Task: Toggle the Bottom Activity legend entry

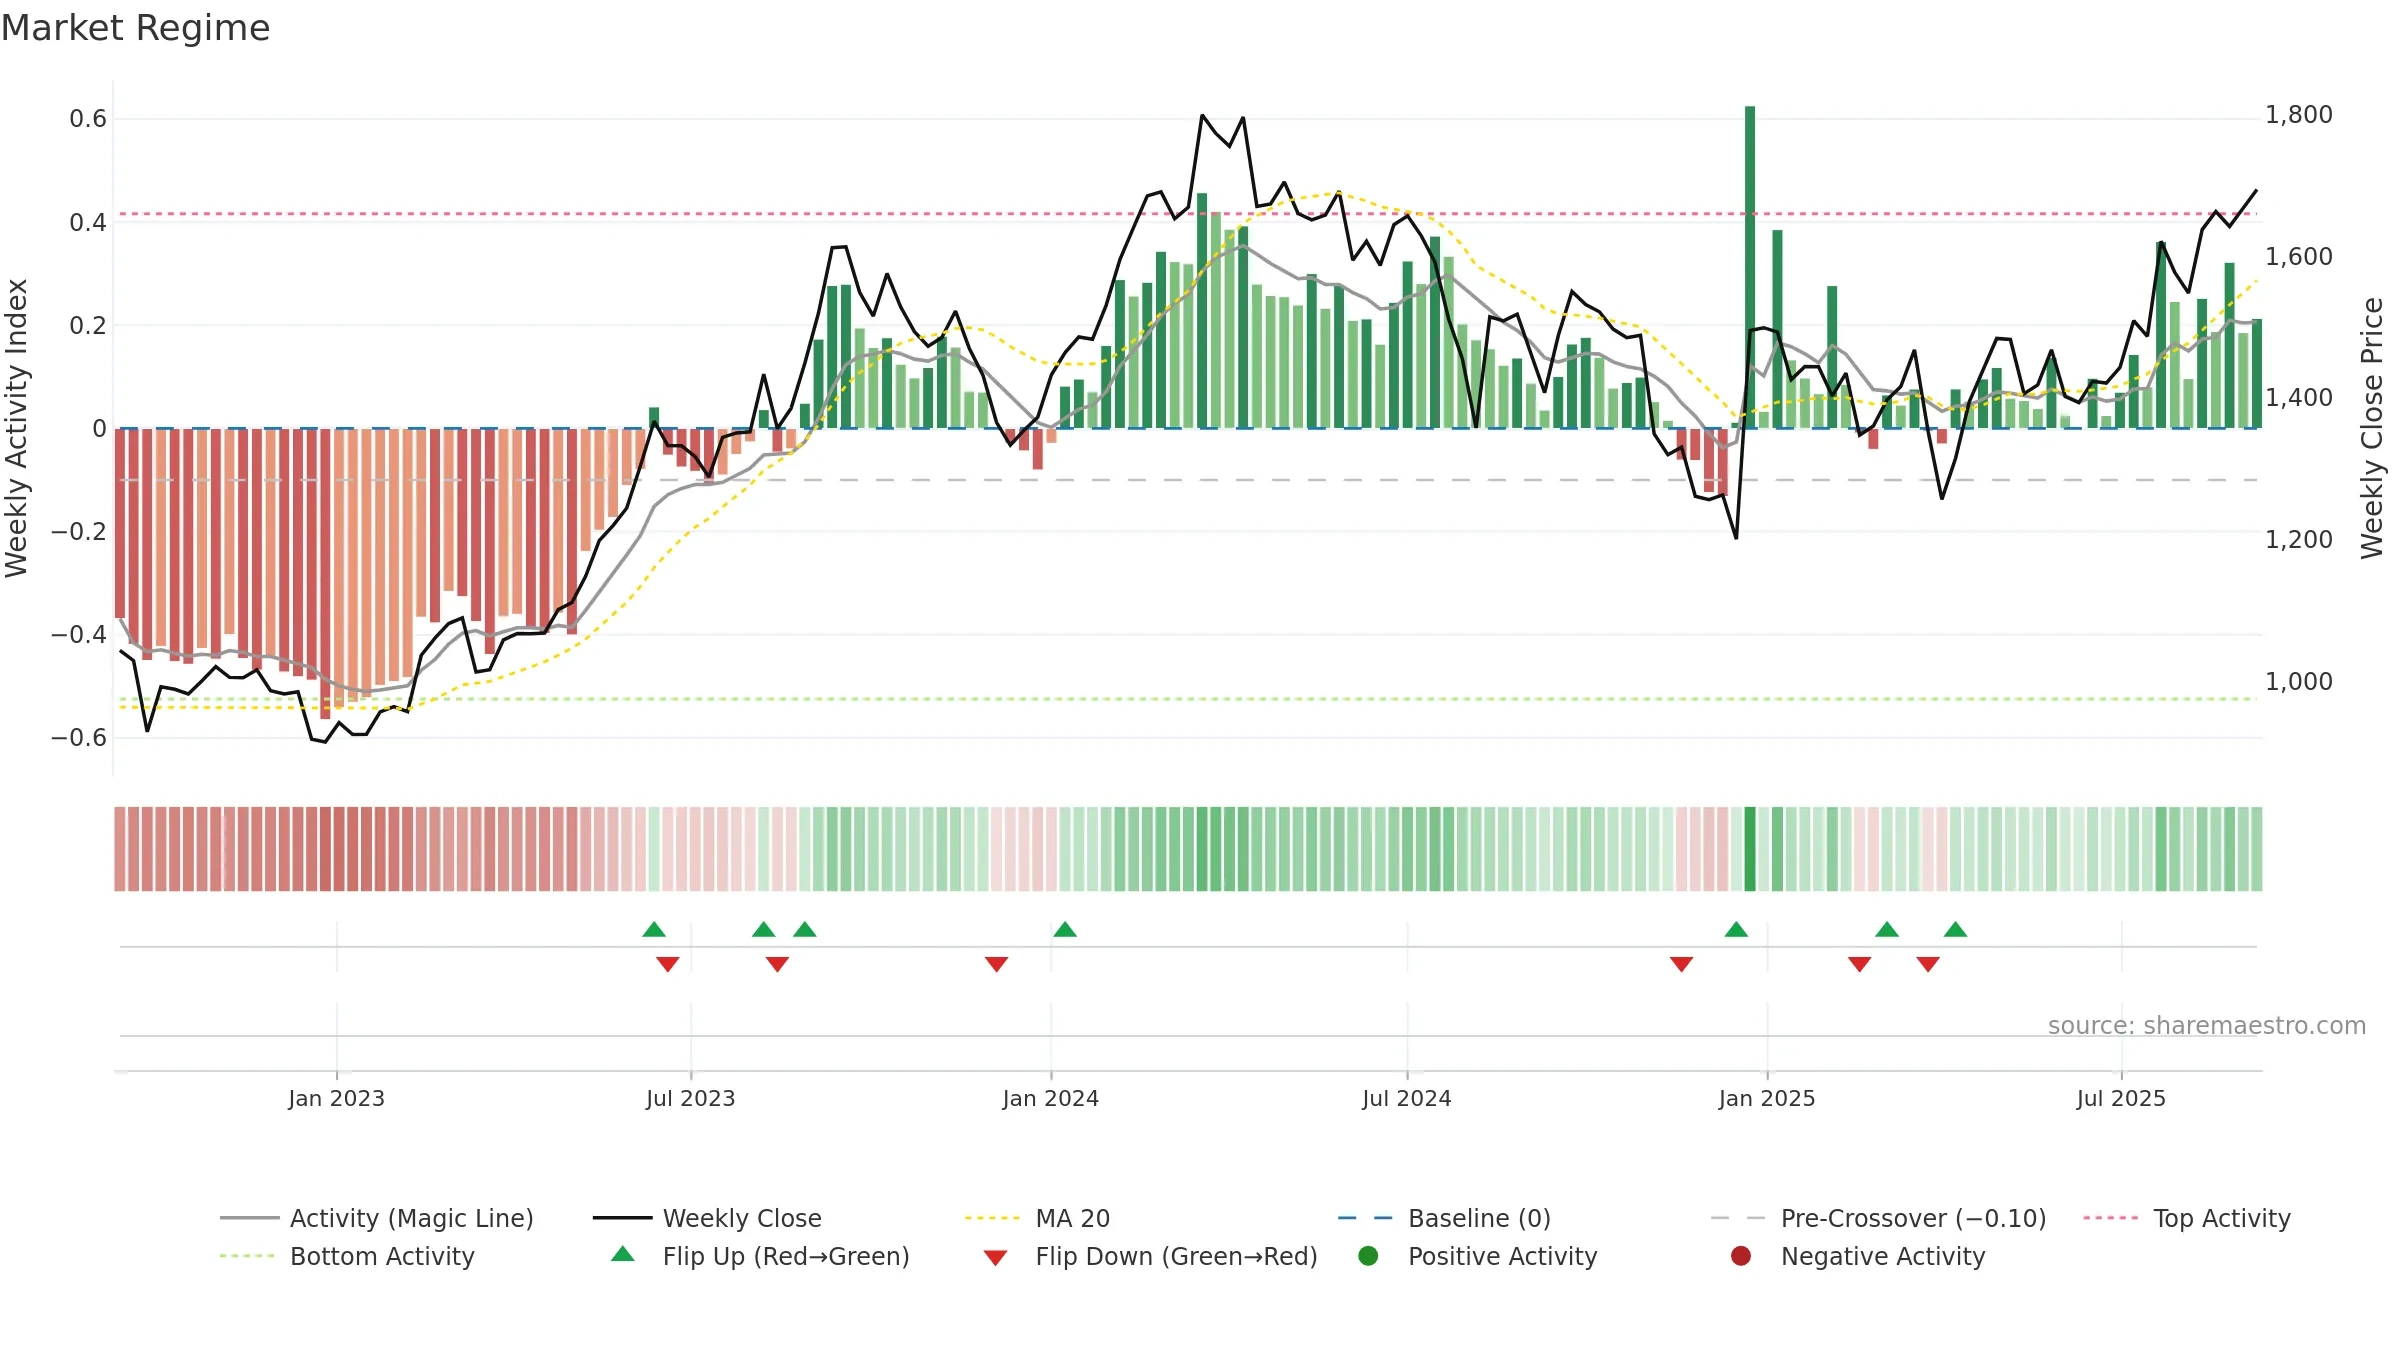Action: [x=347, y=1256]
